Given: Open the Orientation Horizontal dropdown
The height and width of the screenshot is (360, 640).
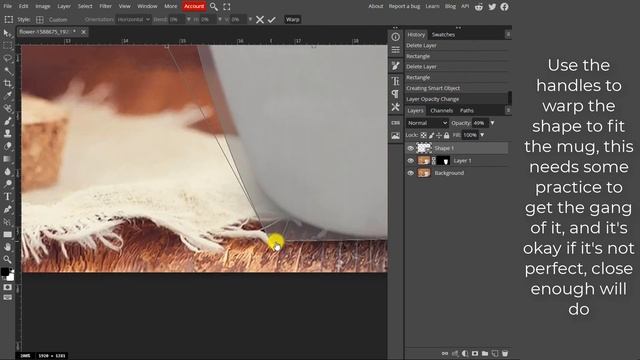Looking at the screenshot, I should pos(133,19).
